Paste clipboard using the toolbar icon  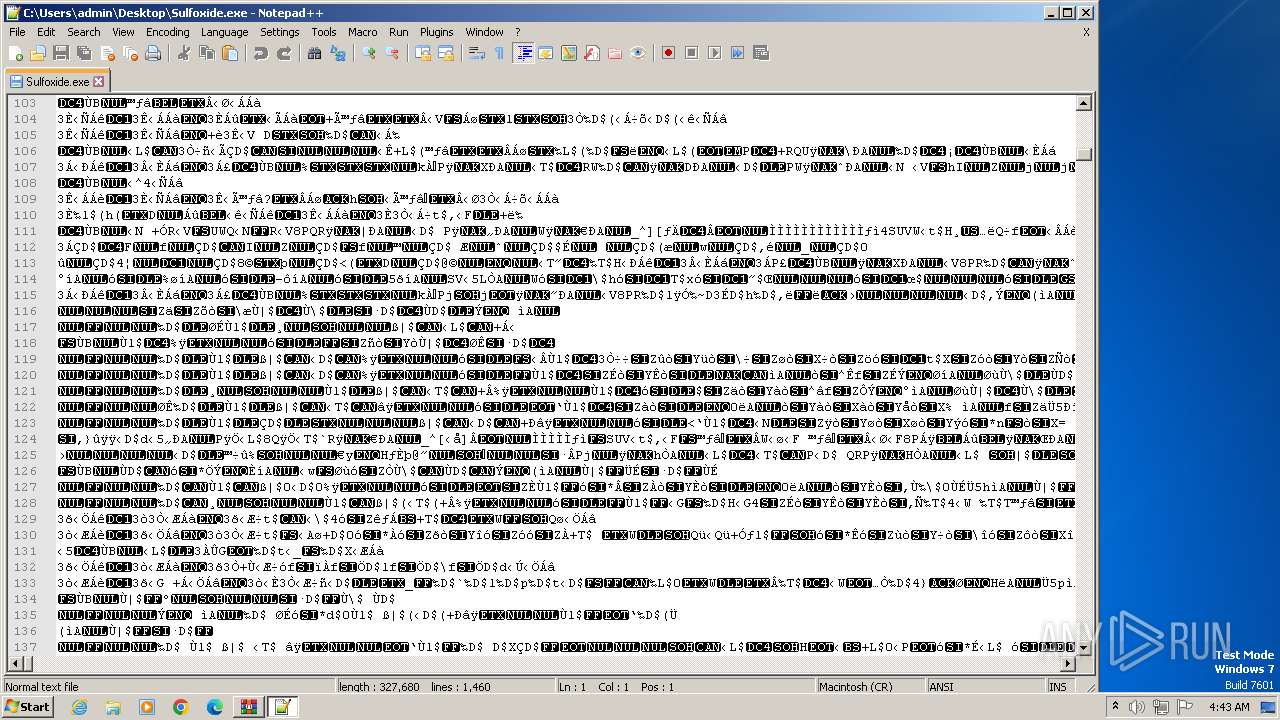point(229,53)
